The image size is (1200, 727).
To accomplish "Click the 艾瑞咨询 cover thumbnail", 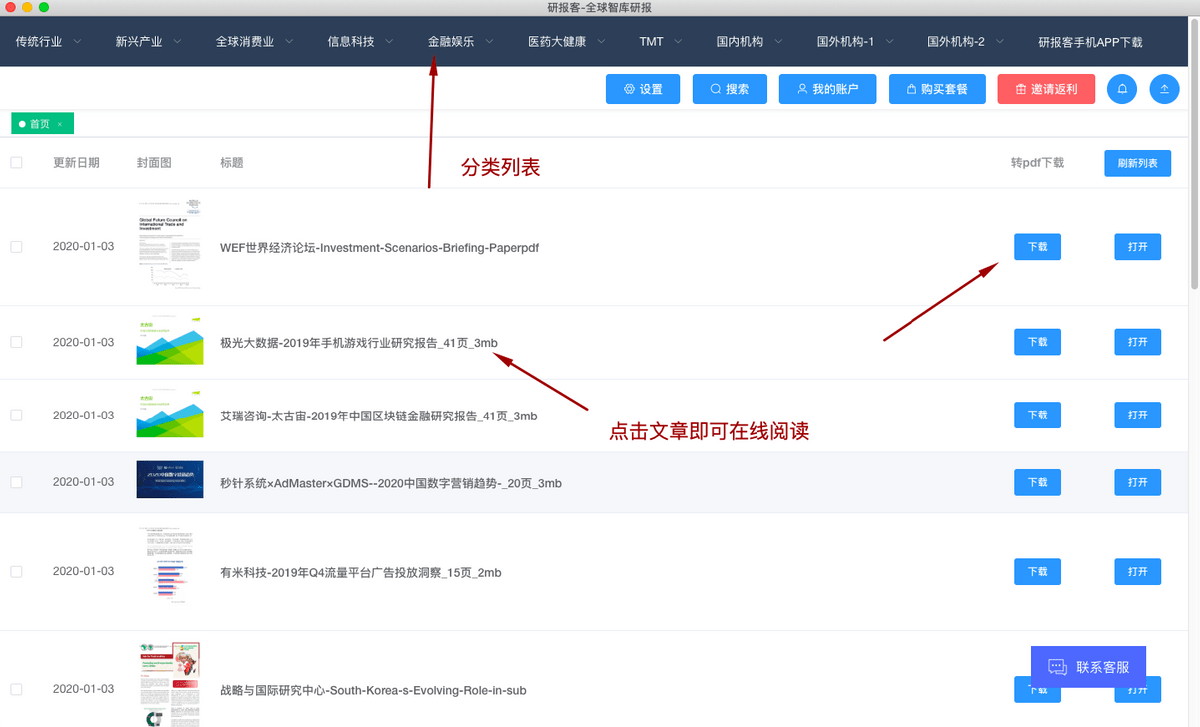I will click(x=170, y=415).
